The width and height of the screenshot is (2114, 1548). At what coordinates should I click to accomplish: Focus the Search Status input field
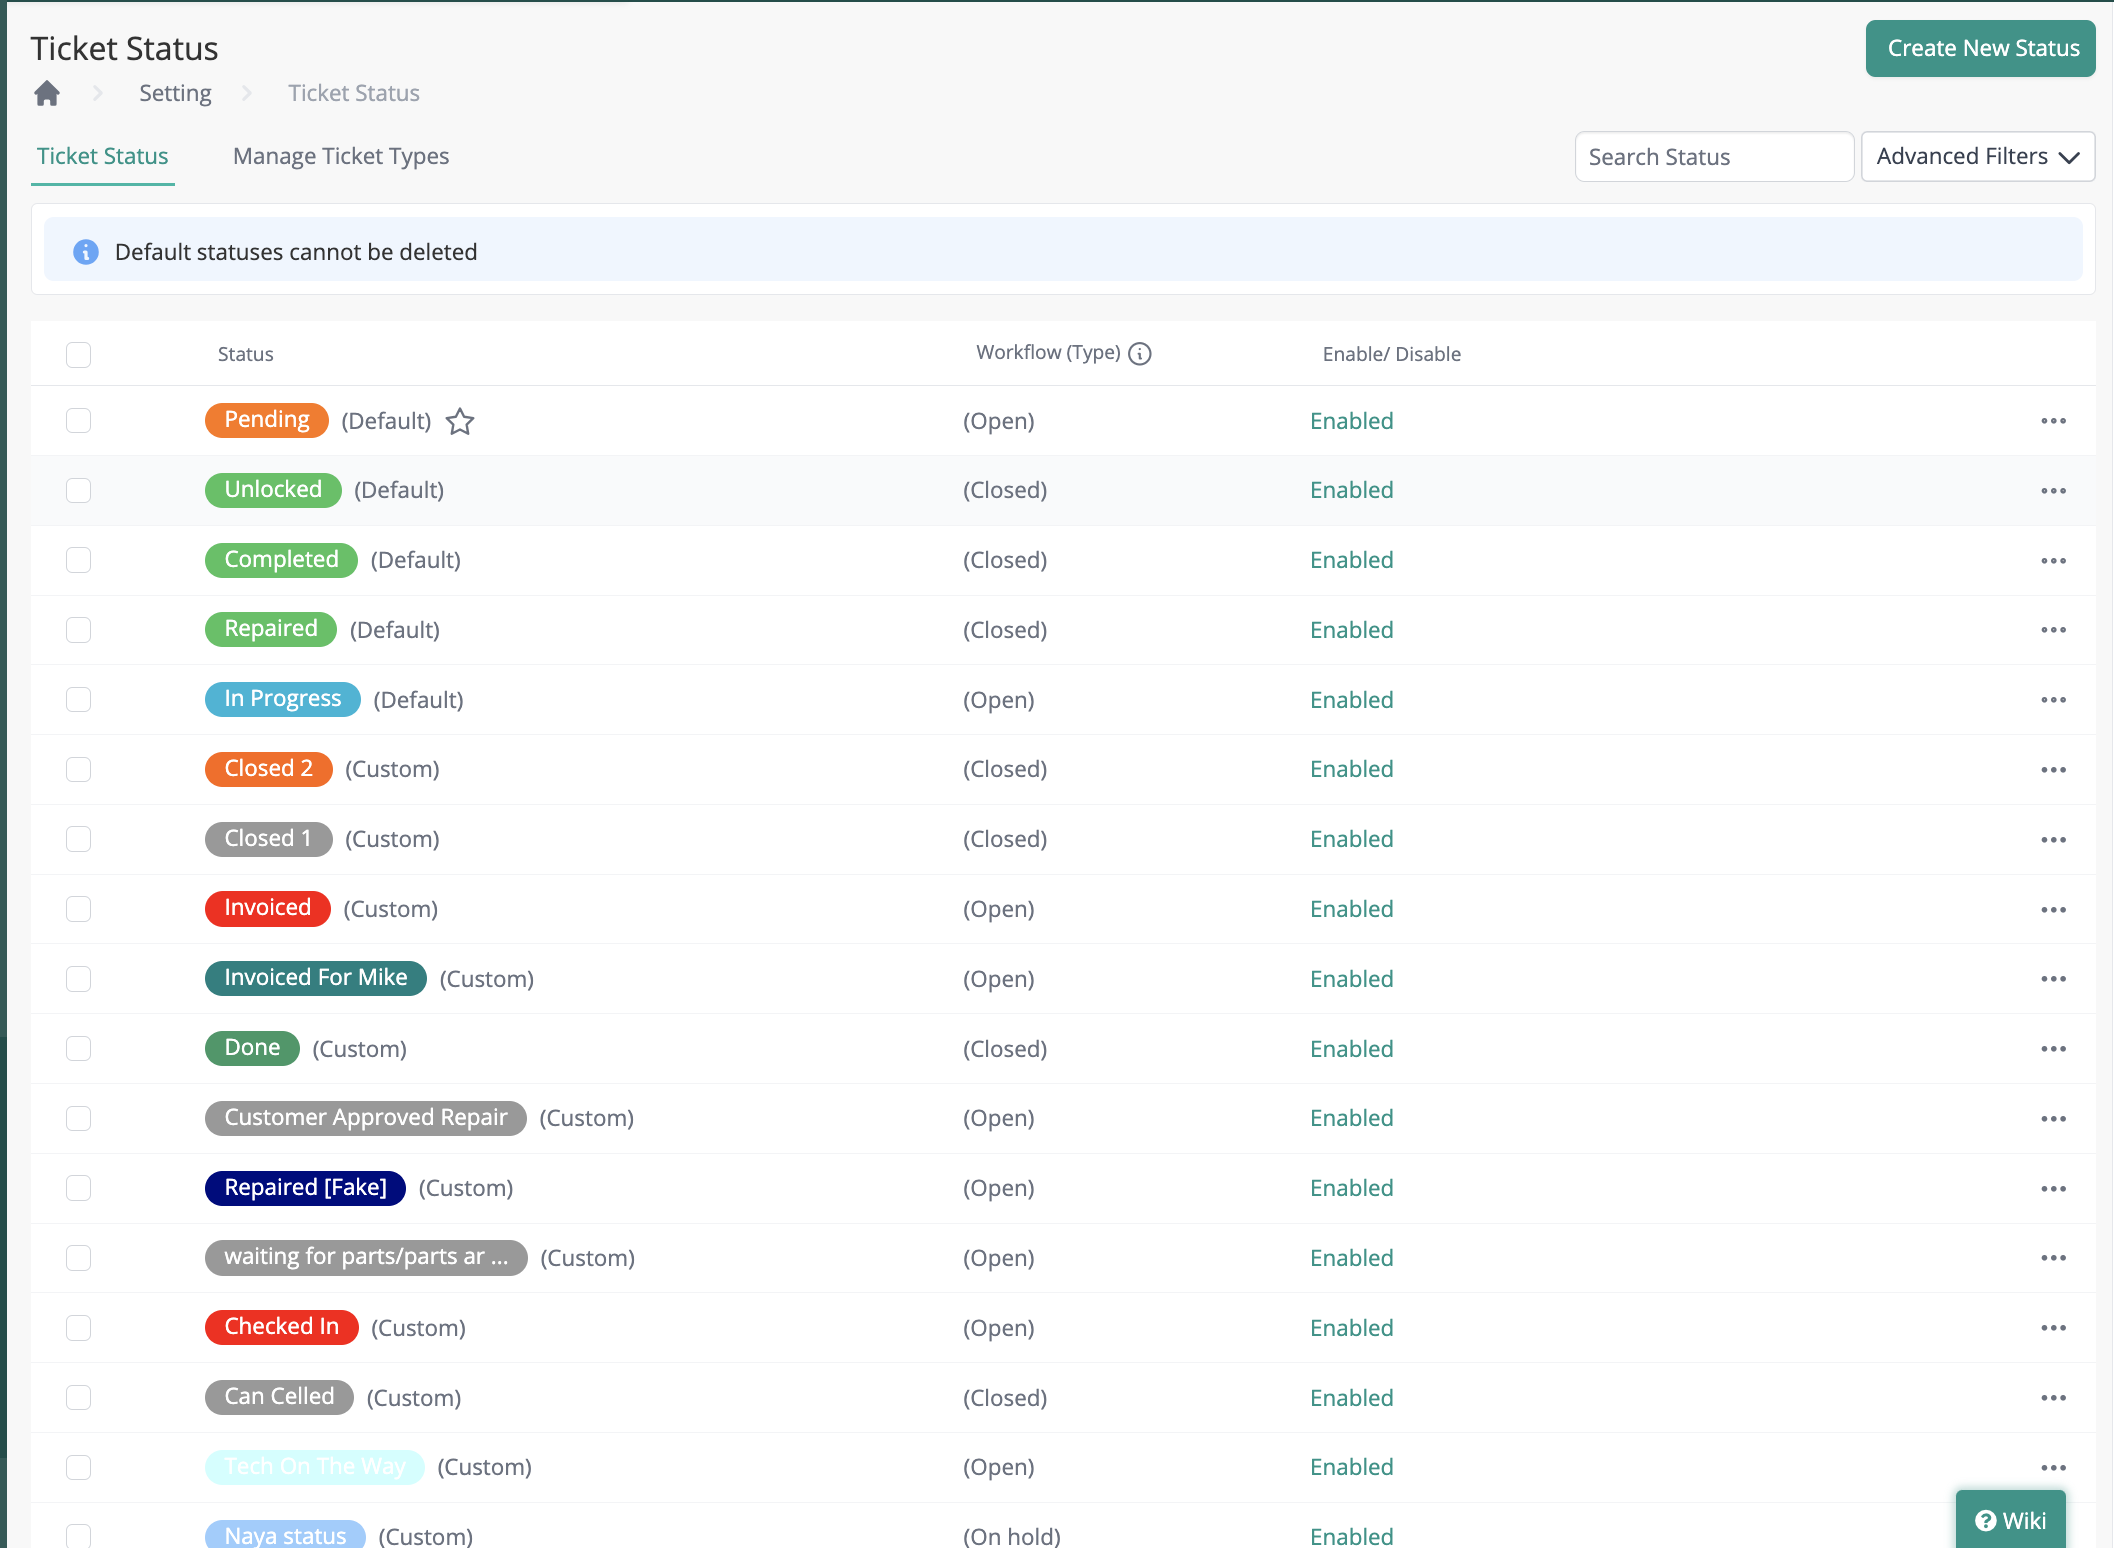point(1713,157)
